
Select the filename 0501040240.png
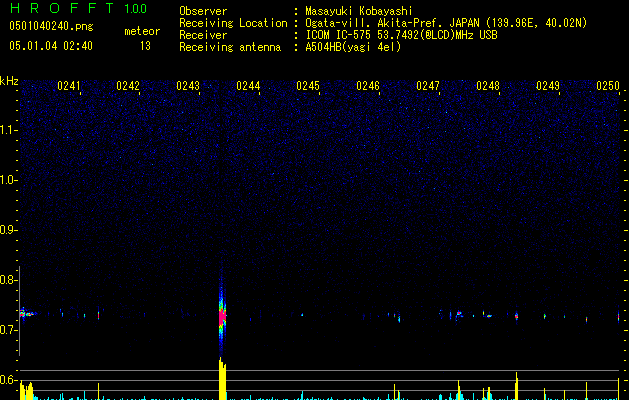click(x=51, y=26)
